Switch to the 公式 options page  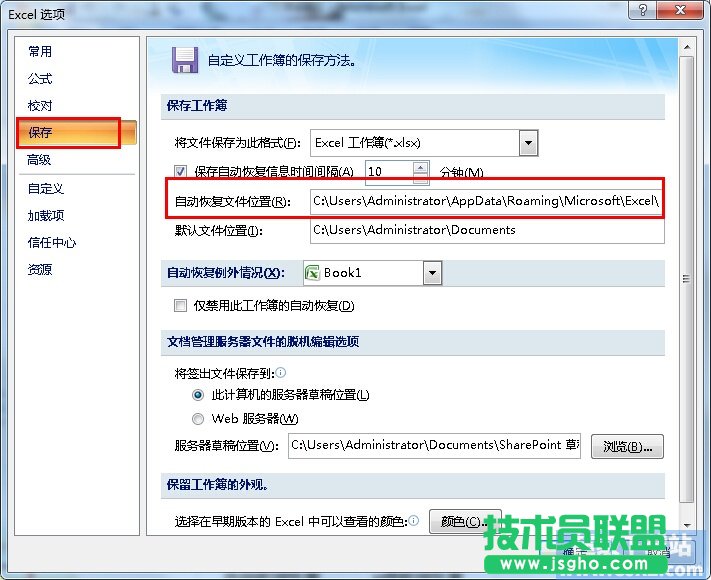pos(40,79)
